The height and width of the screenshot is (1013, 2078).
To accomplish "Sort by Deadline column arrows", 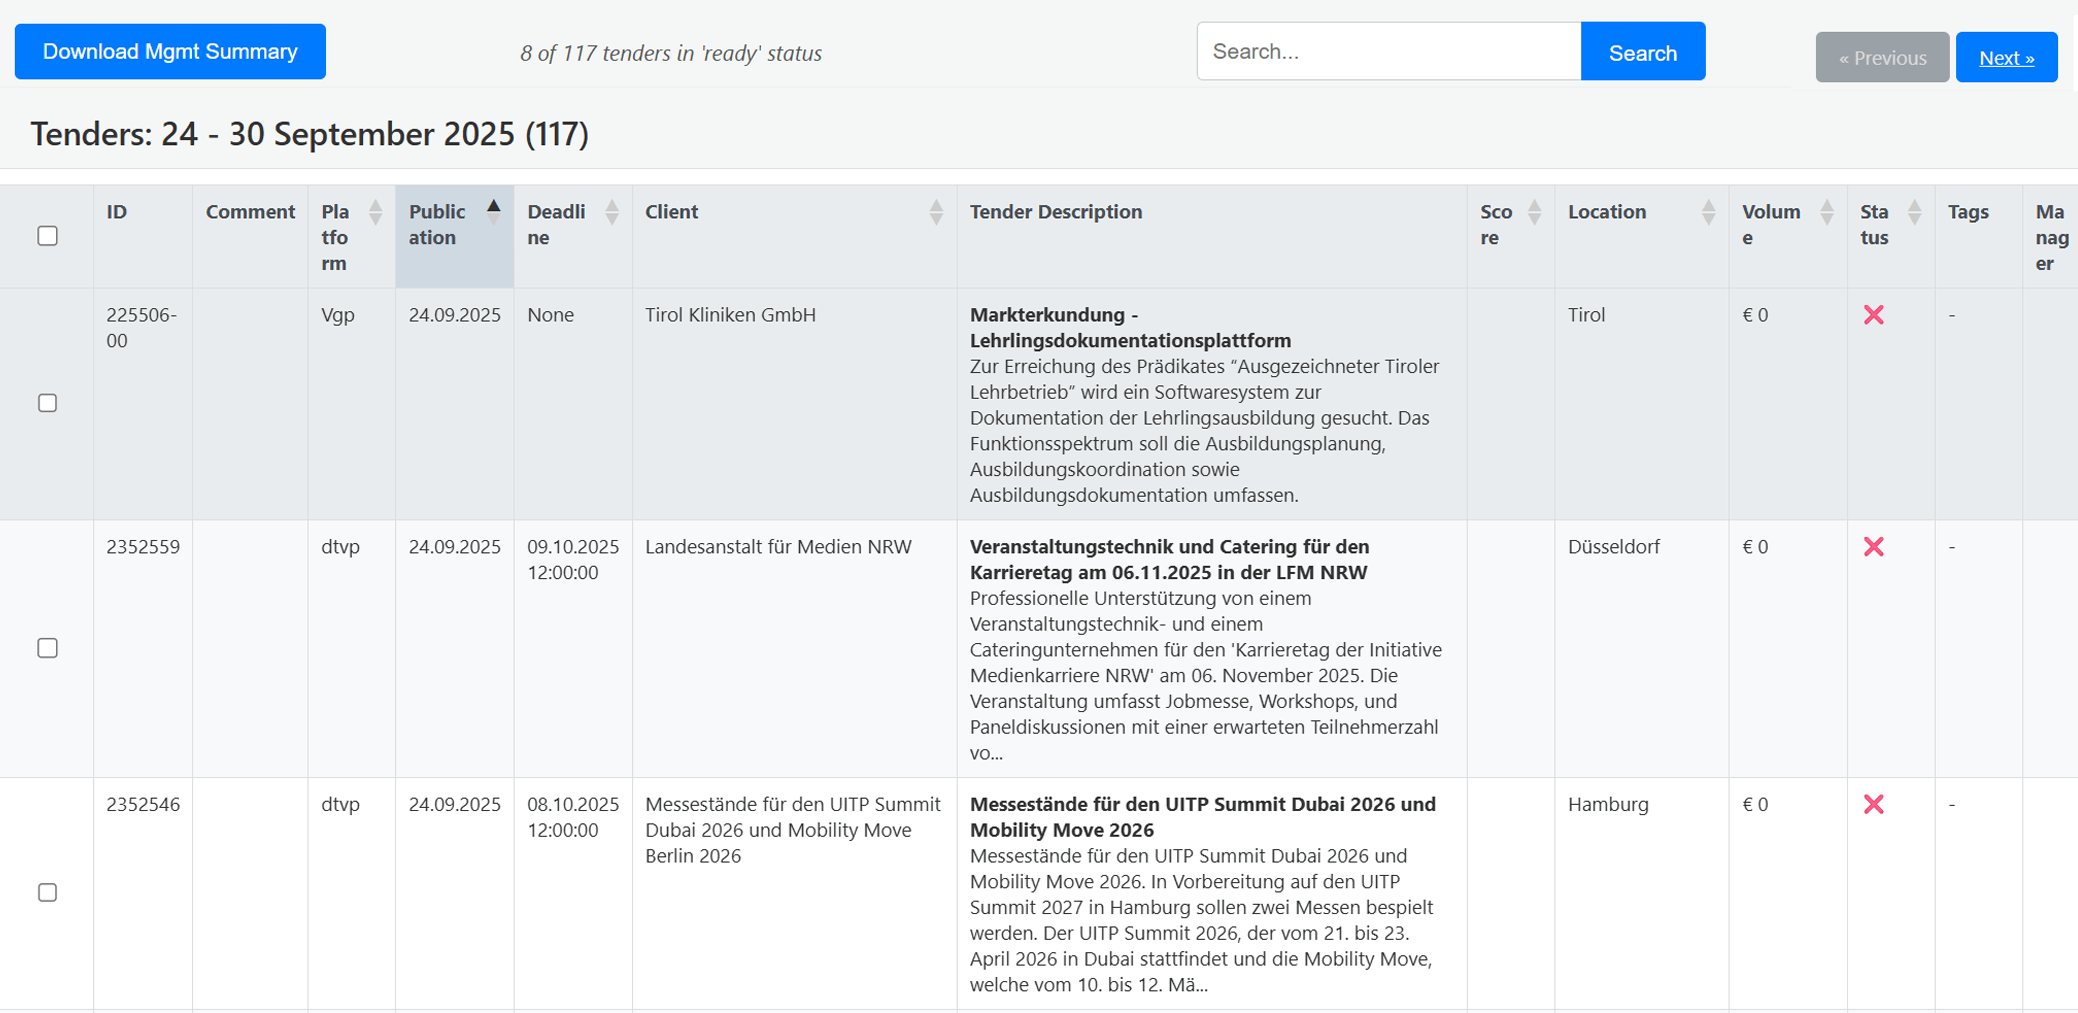I will point(611,212).
